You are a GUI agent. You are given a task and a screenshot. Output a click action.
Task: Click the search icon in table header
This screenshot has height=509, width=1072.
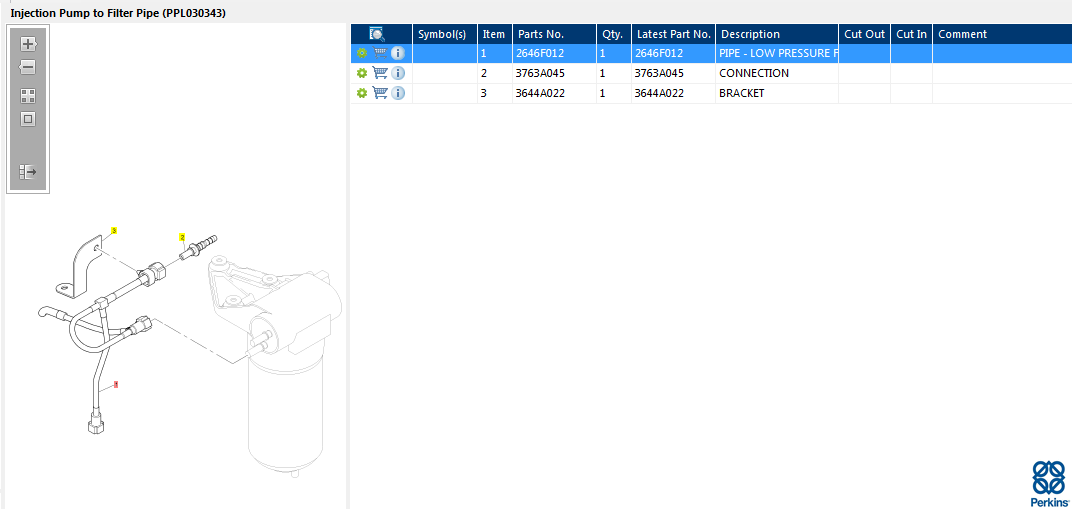(377, 34)
